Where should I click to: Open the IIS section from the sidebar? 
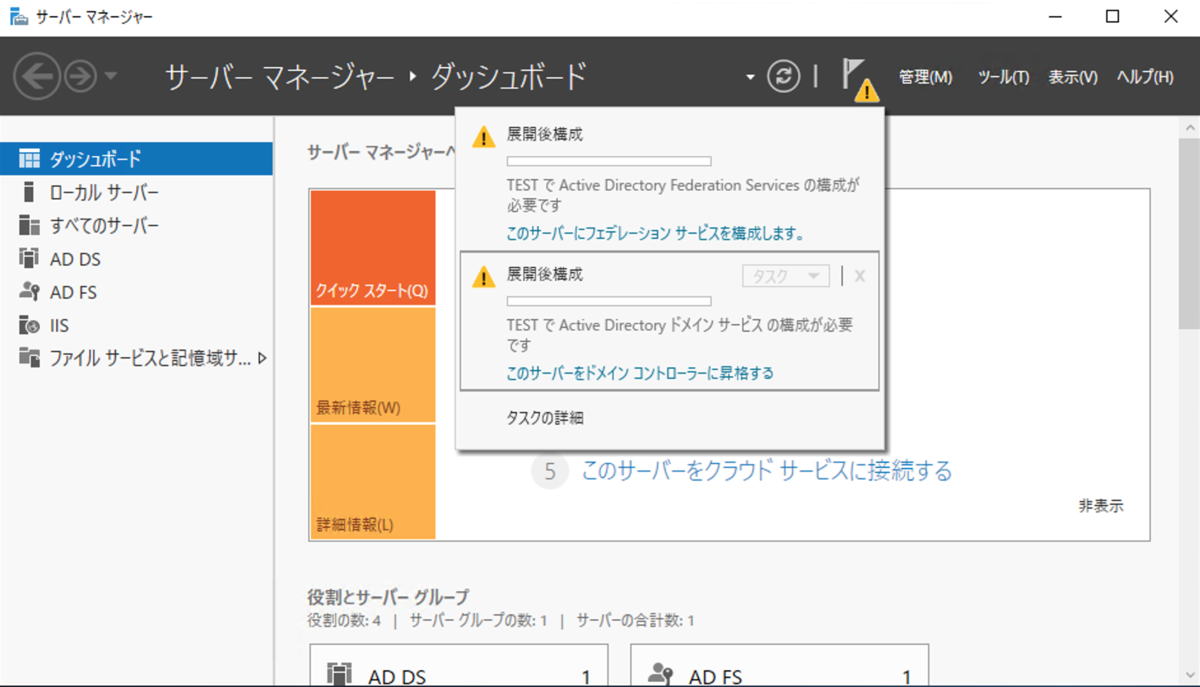point(62,325)
